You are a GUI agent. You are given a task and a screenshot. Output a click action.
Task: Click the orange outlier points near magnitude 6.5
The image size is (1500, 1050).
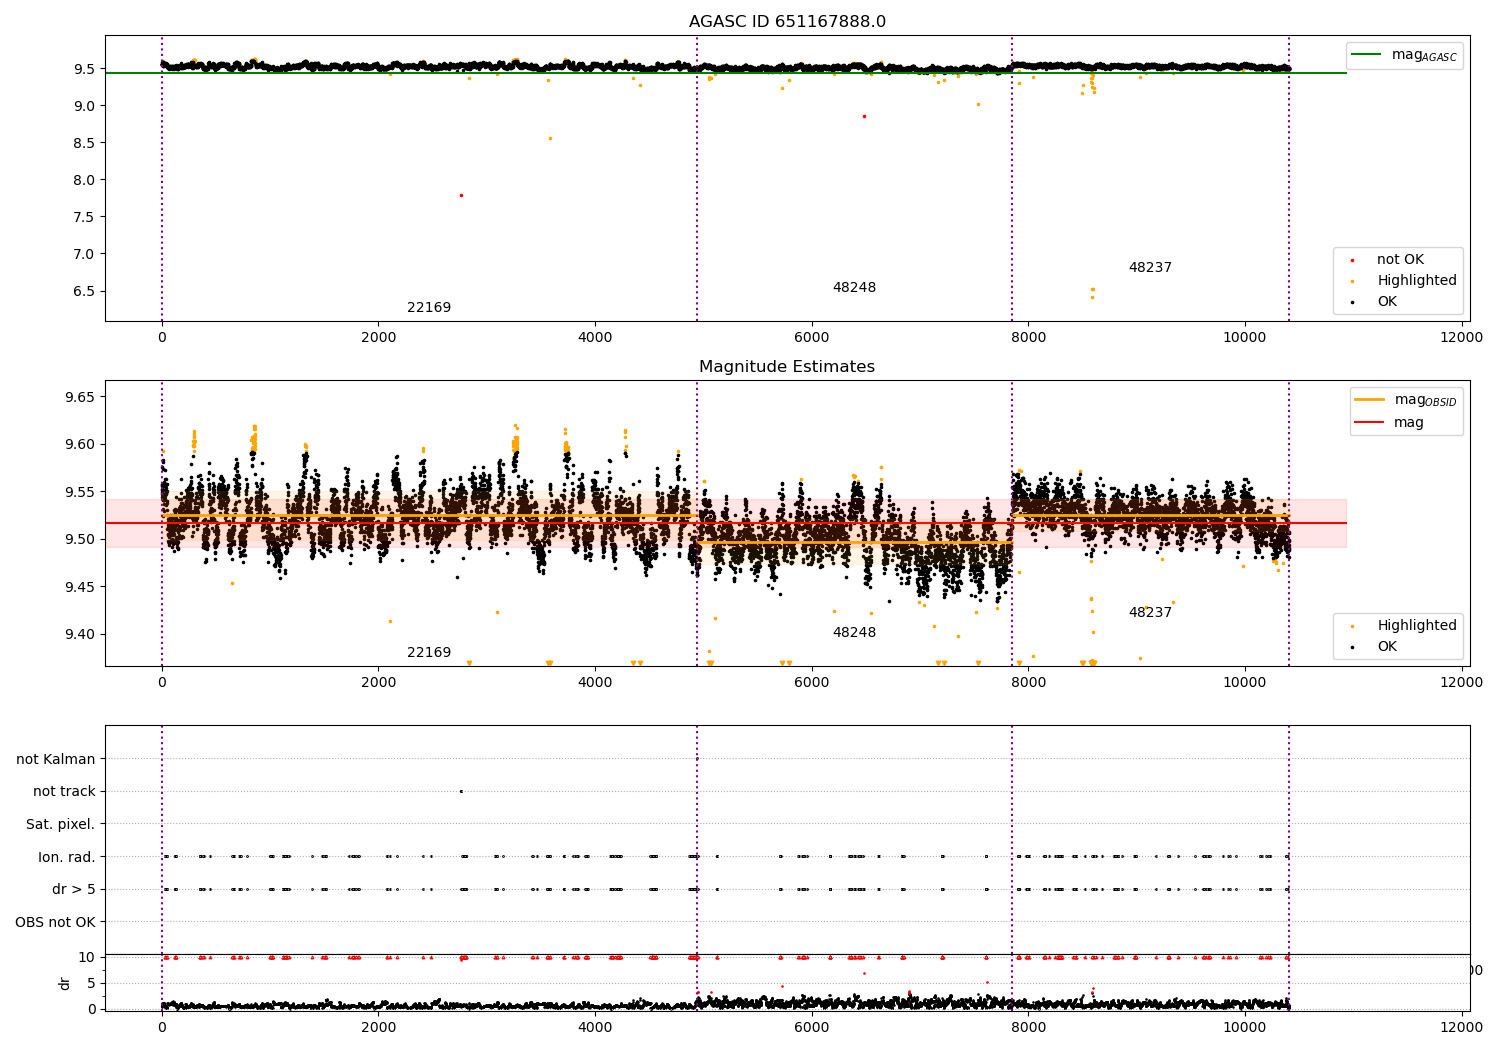1092,292
